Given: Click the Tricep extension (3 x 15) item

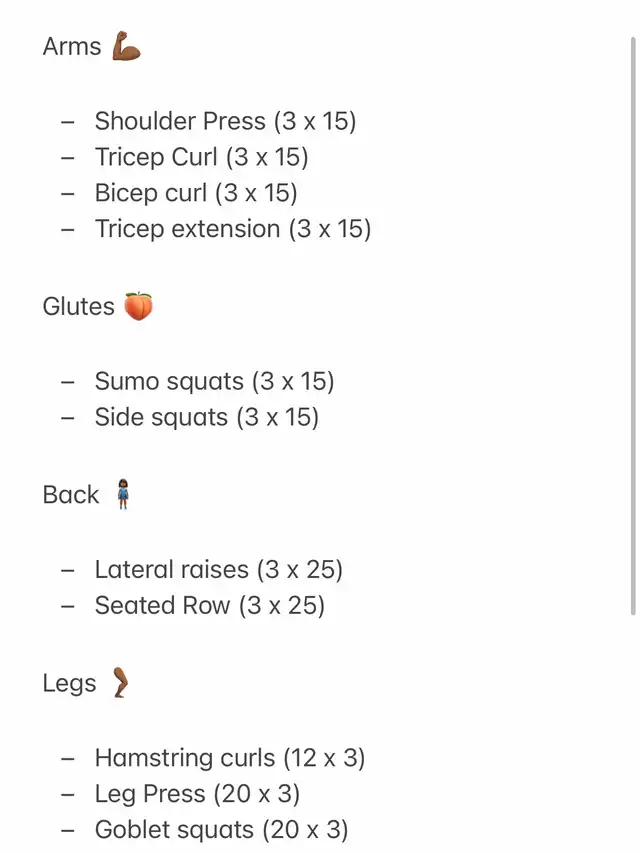Looking at the screenshot, I should 233,229.
